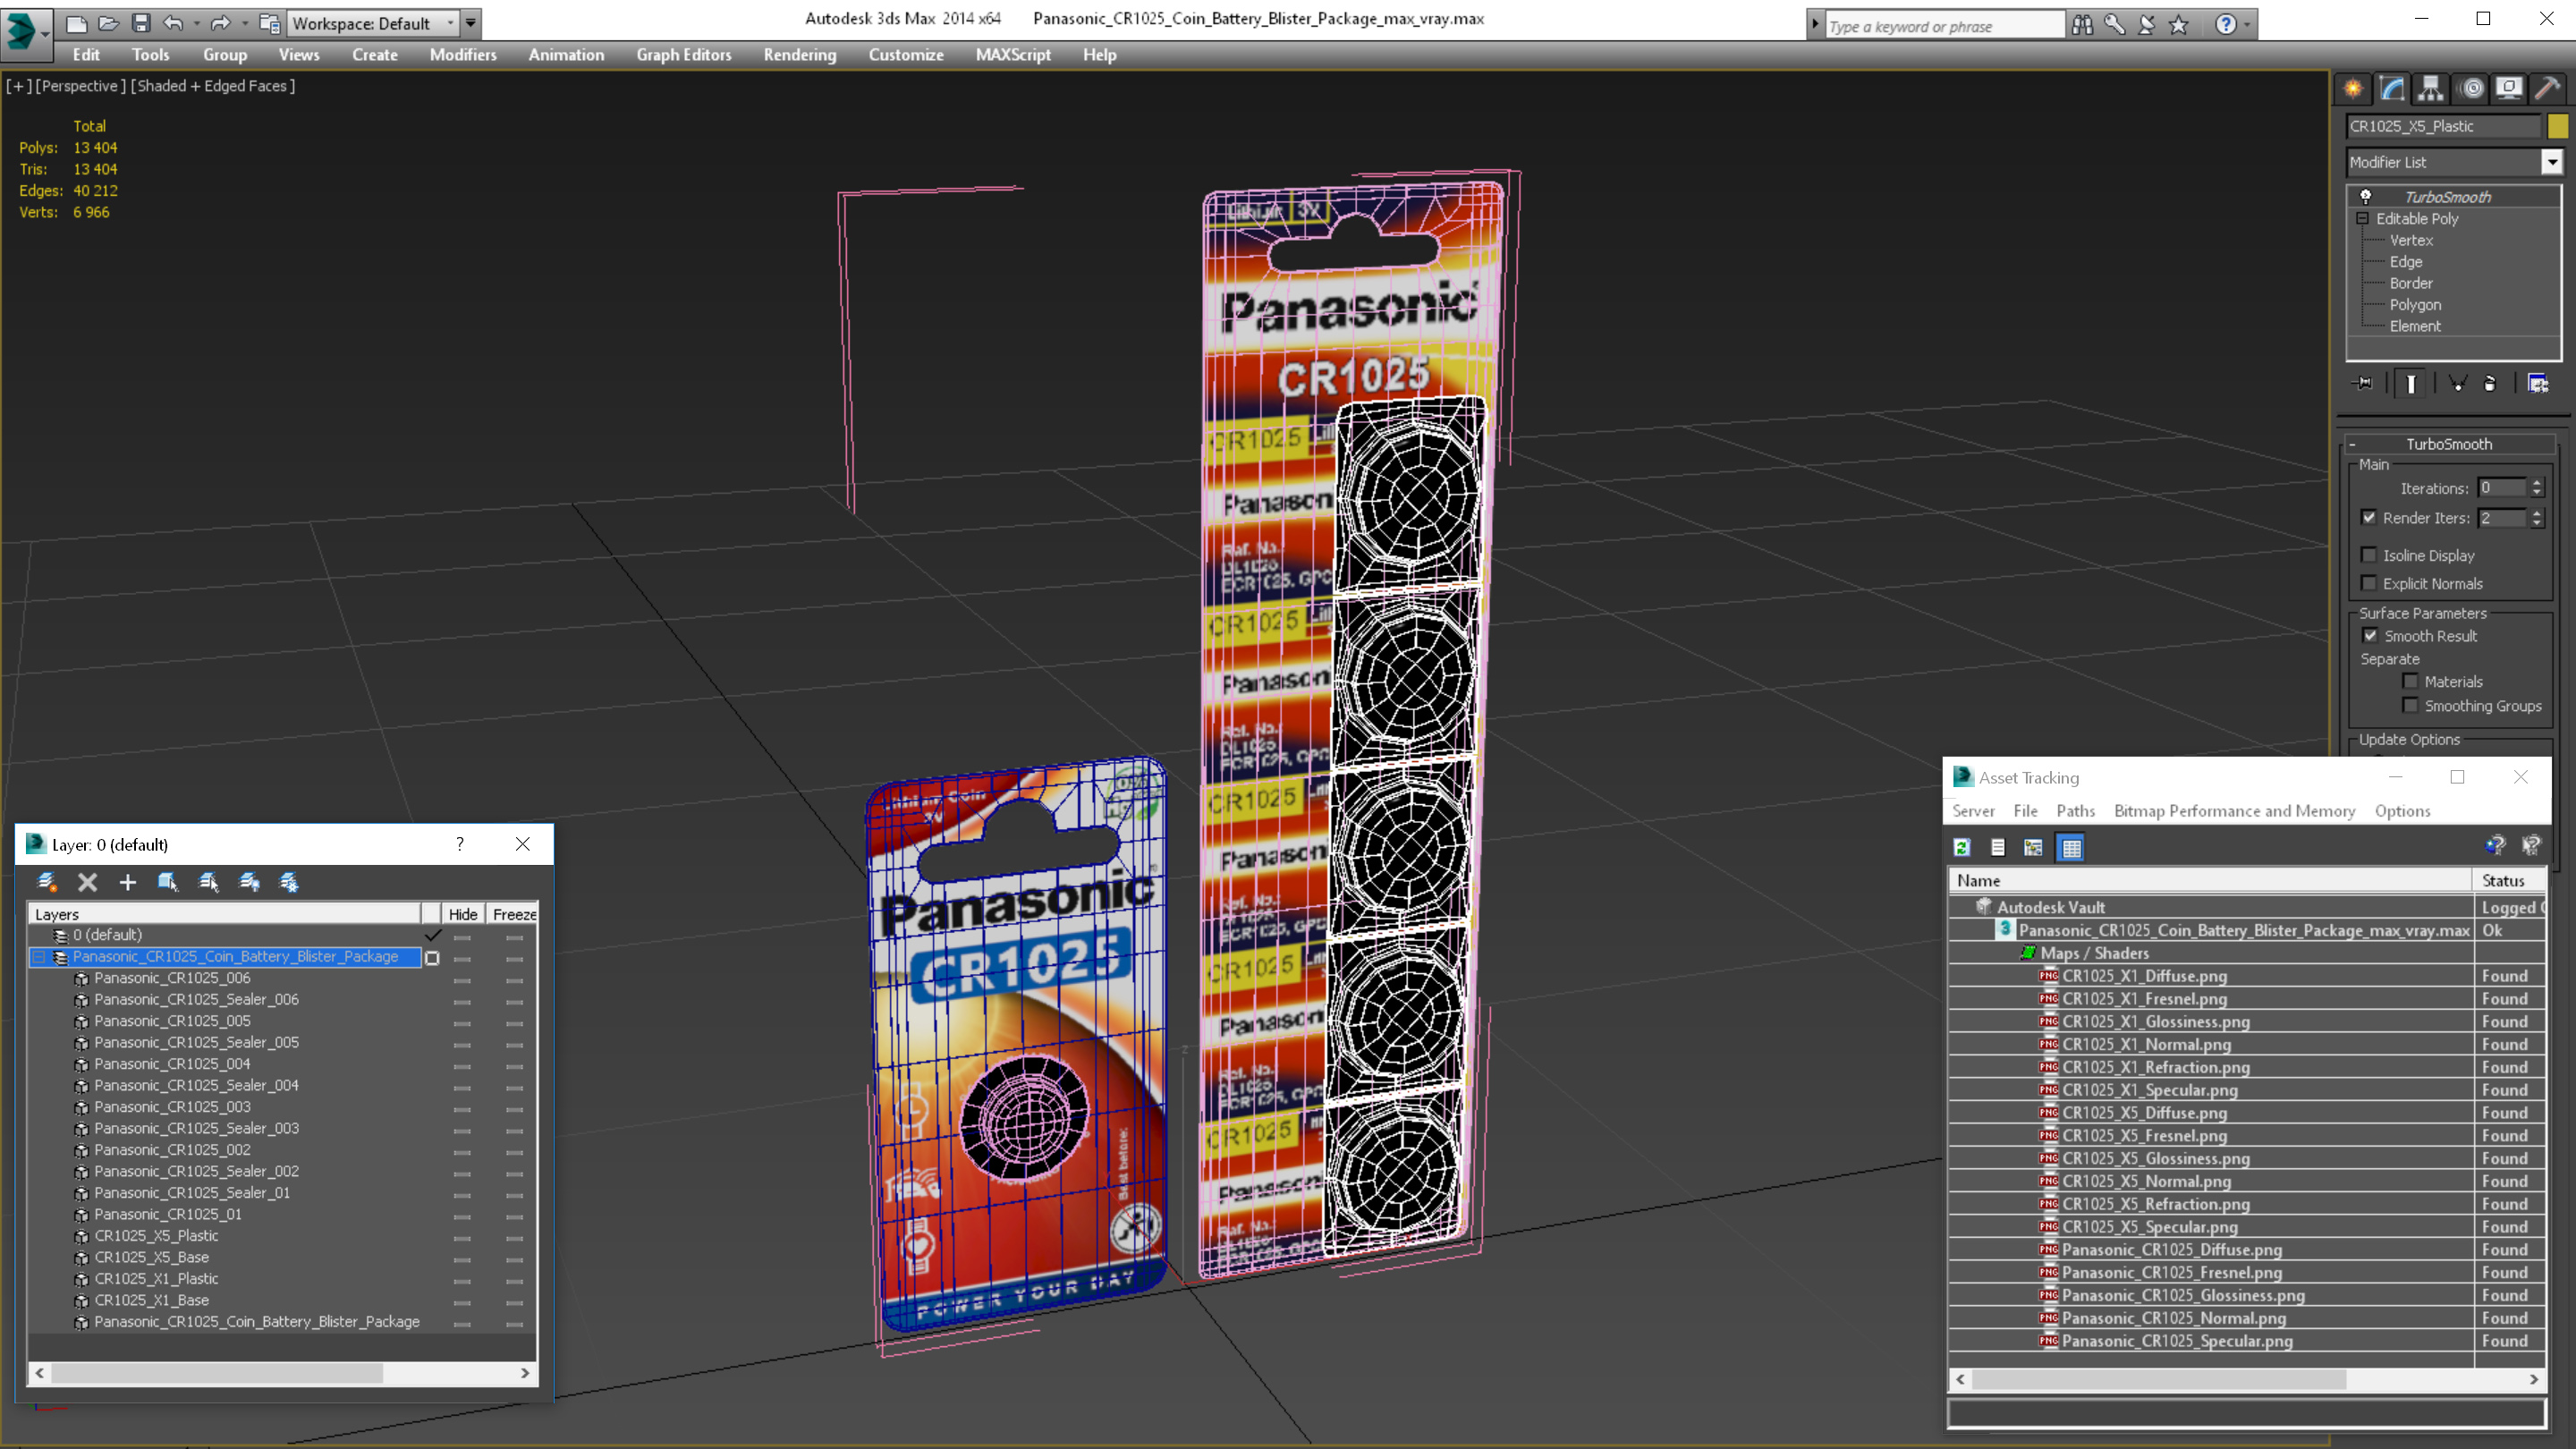2576x1449 pixels.
Task: Collapse Panasonic_CR1025_Coin_Battery_Blister_Package layer tree
Action: point(39,958)
